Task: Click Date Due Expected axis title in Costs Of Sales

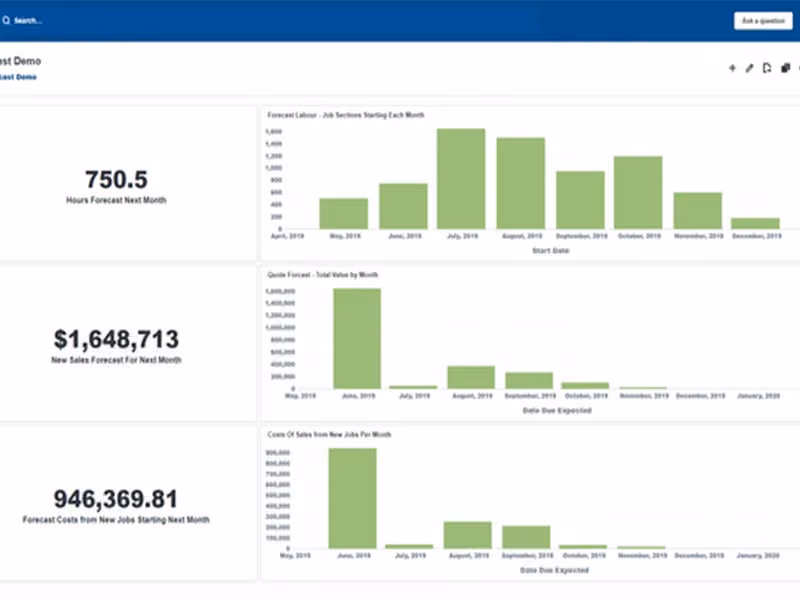Action: (555, 570)
